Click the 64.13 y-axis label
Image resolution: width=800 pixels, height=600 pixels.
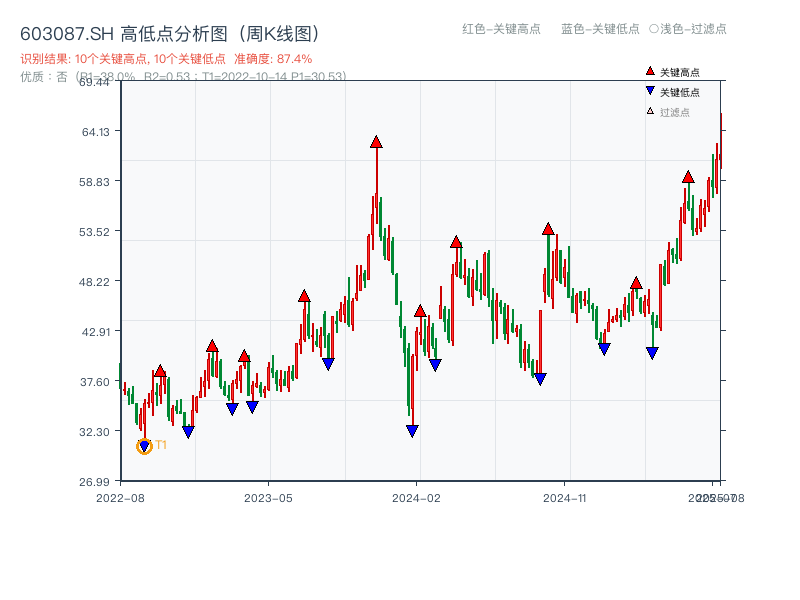95,132
